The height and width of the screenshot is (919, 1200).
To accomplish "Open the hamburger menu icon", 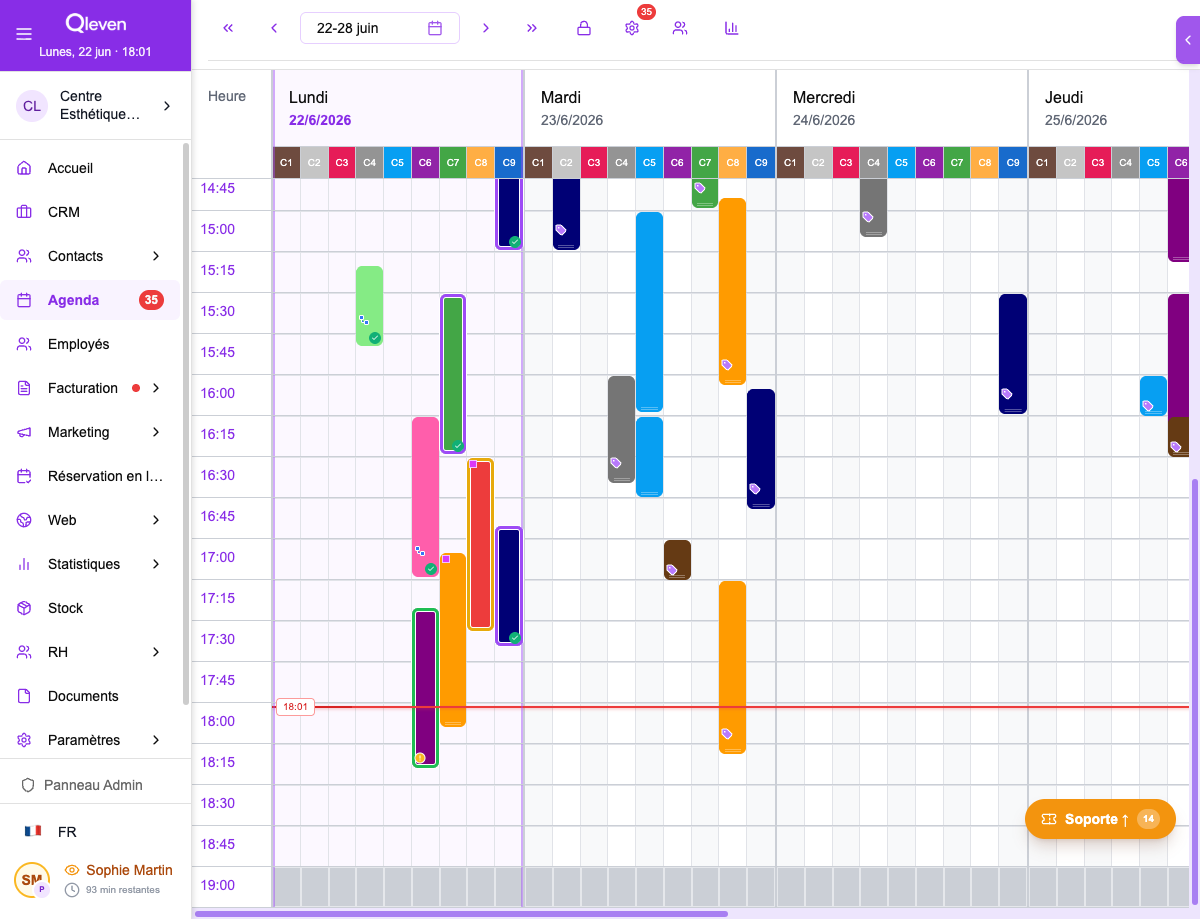I will pos(24,34).
